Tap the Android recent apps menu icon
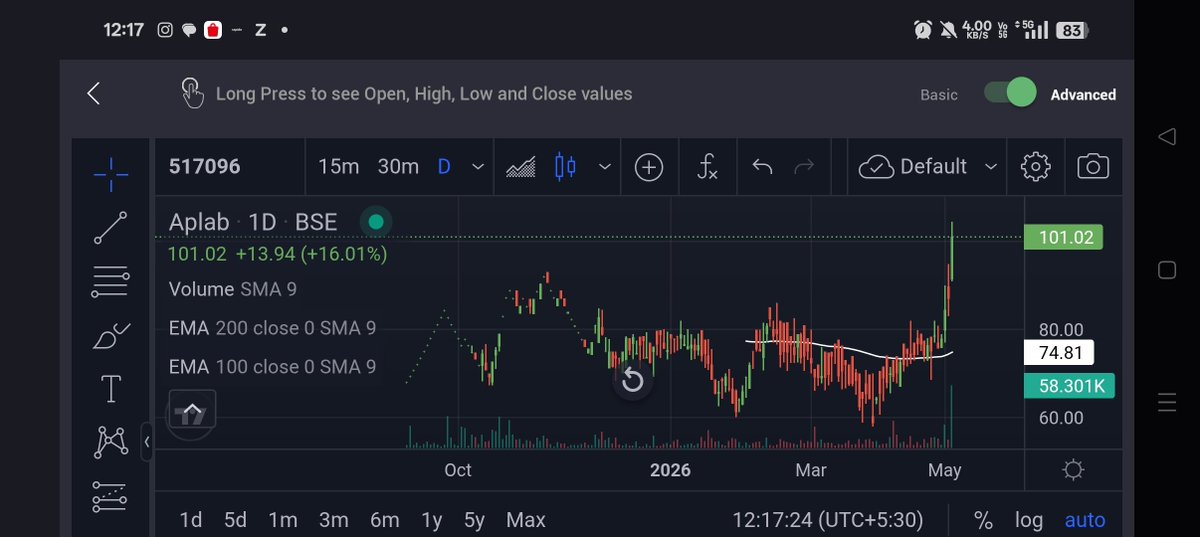Viewport: 1200px width, 537px height. [1167, 403]
